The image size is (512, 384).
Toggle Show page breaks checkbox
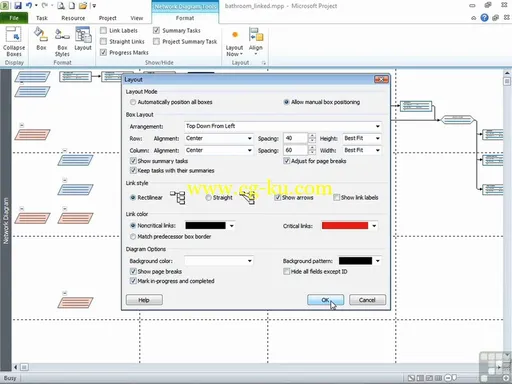pos(133,271)
